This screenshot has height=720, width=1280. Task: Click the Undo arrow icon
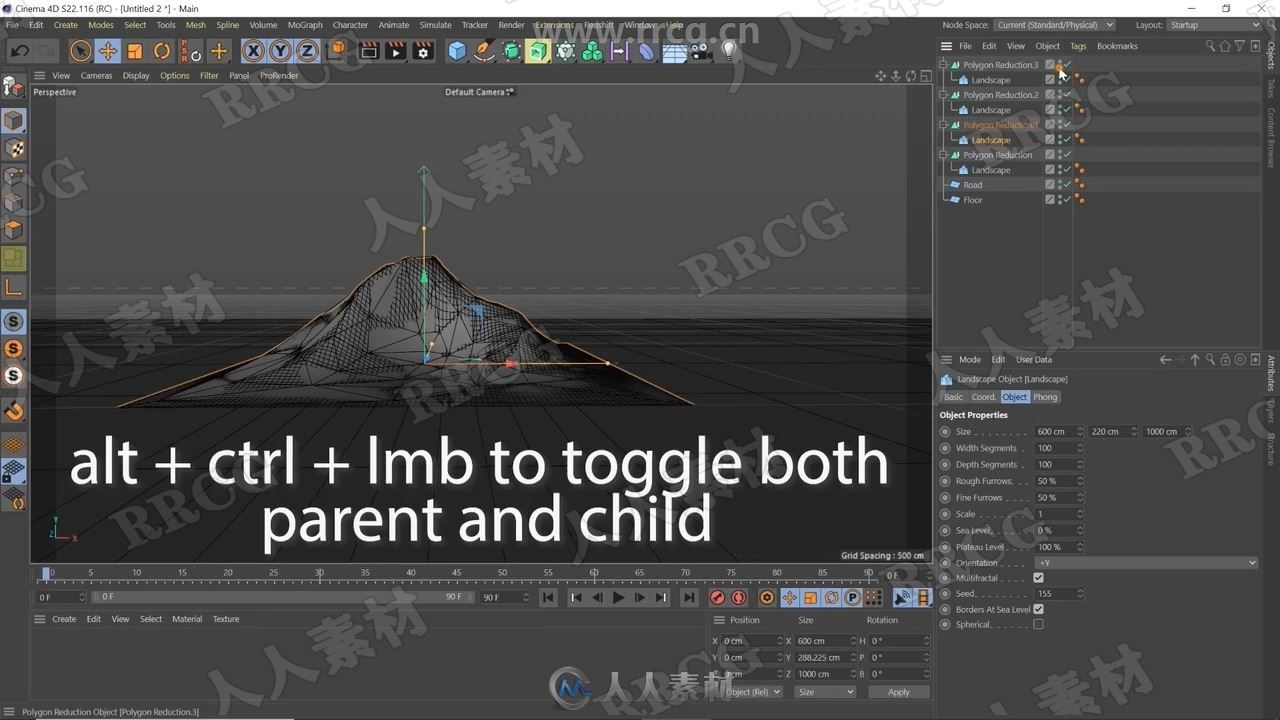(x=20, y=51)
